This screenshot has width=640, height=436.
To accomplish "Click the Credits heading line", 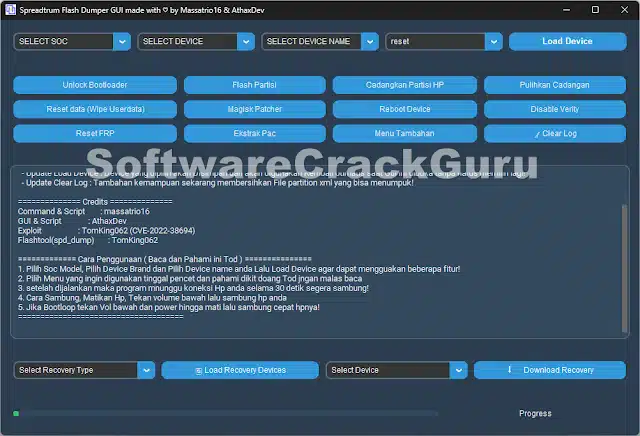I will tap(95, 202).
